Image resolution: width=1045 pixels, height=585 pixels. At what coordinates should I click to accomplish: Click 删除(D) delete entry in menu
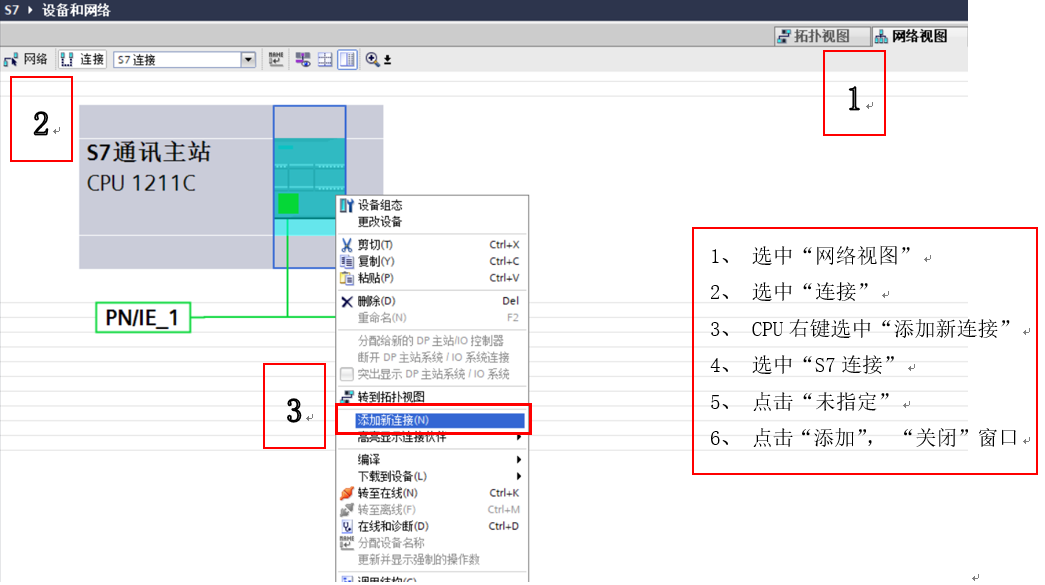click(x=433, y=301)
